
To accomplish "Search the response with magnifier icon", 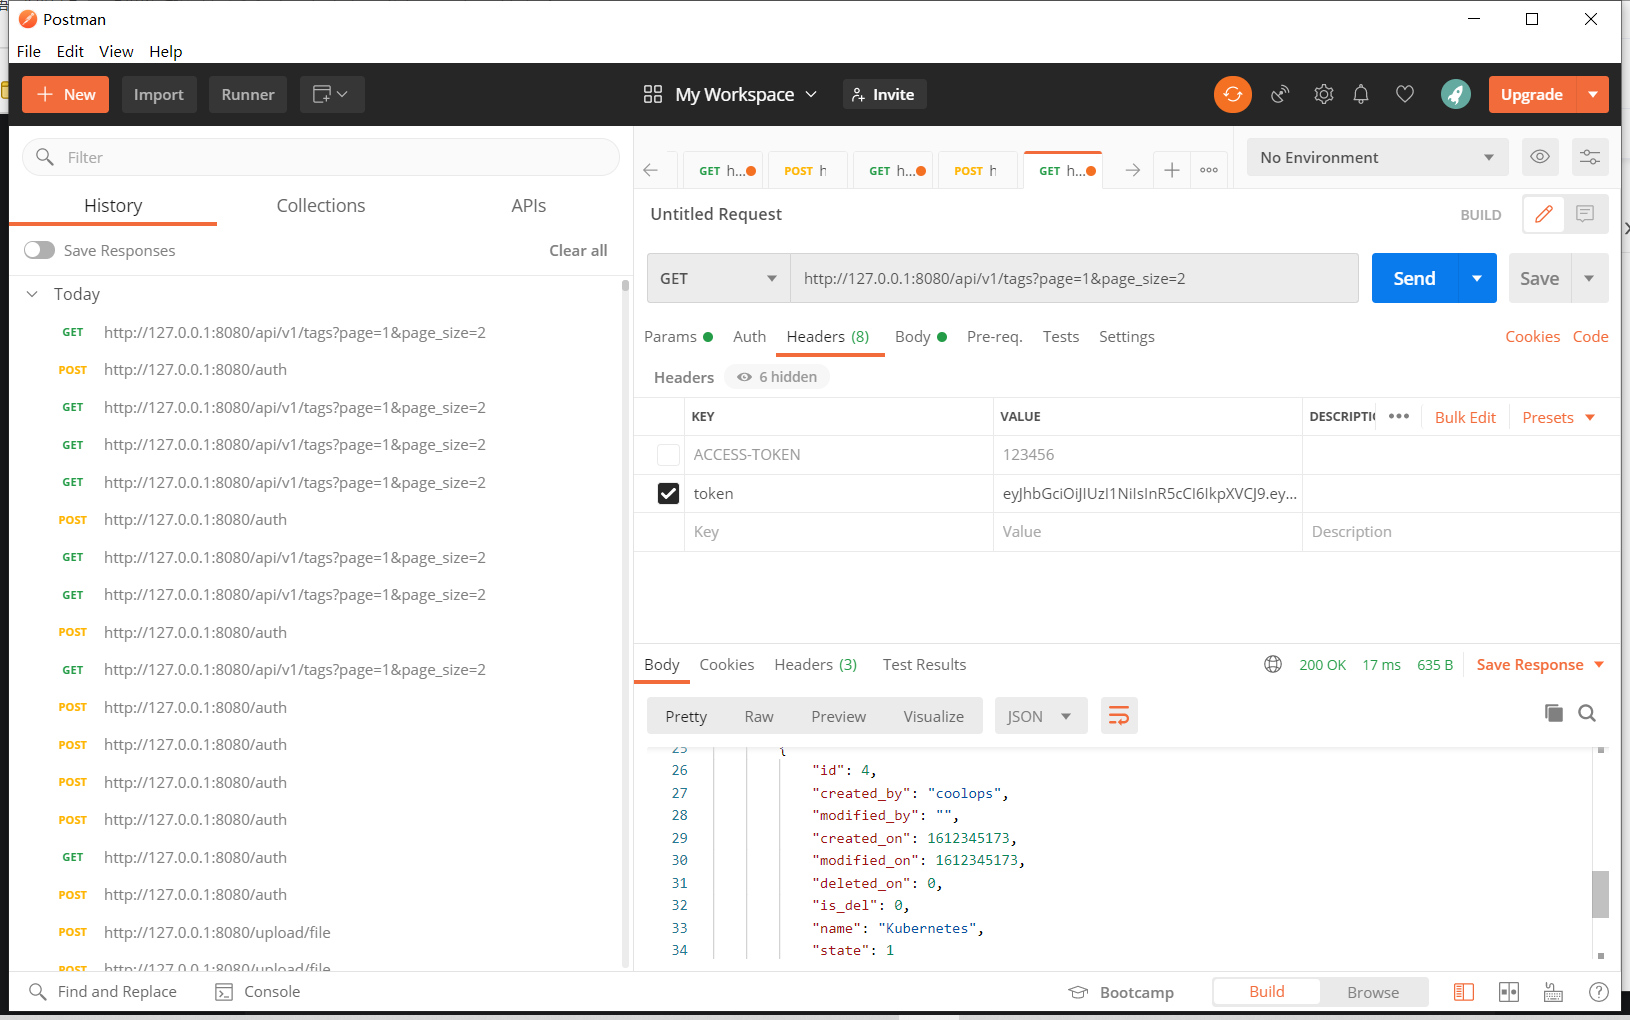I will 1587,713.
